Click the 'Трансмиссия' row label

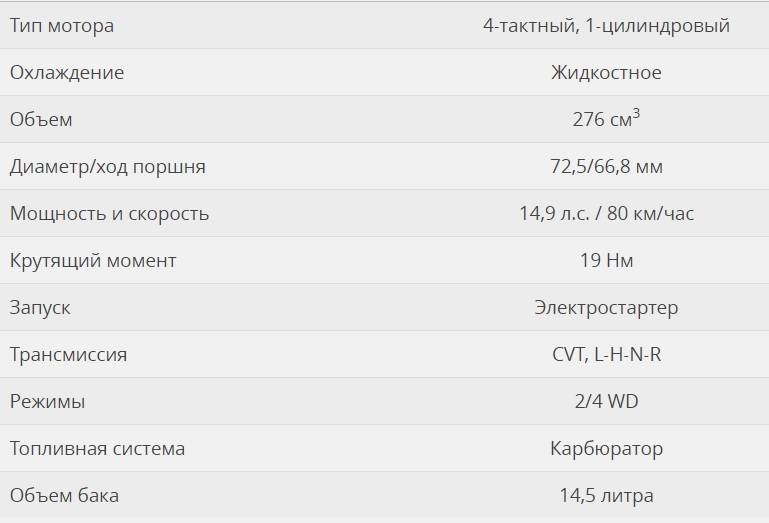point(69,355)
